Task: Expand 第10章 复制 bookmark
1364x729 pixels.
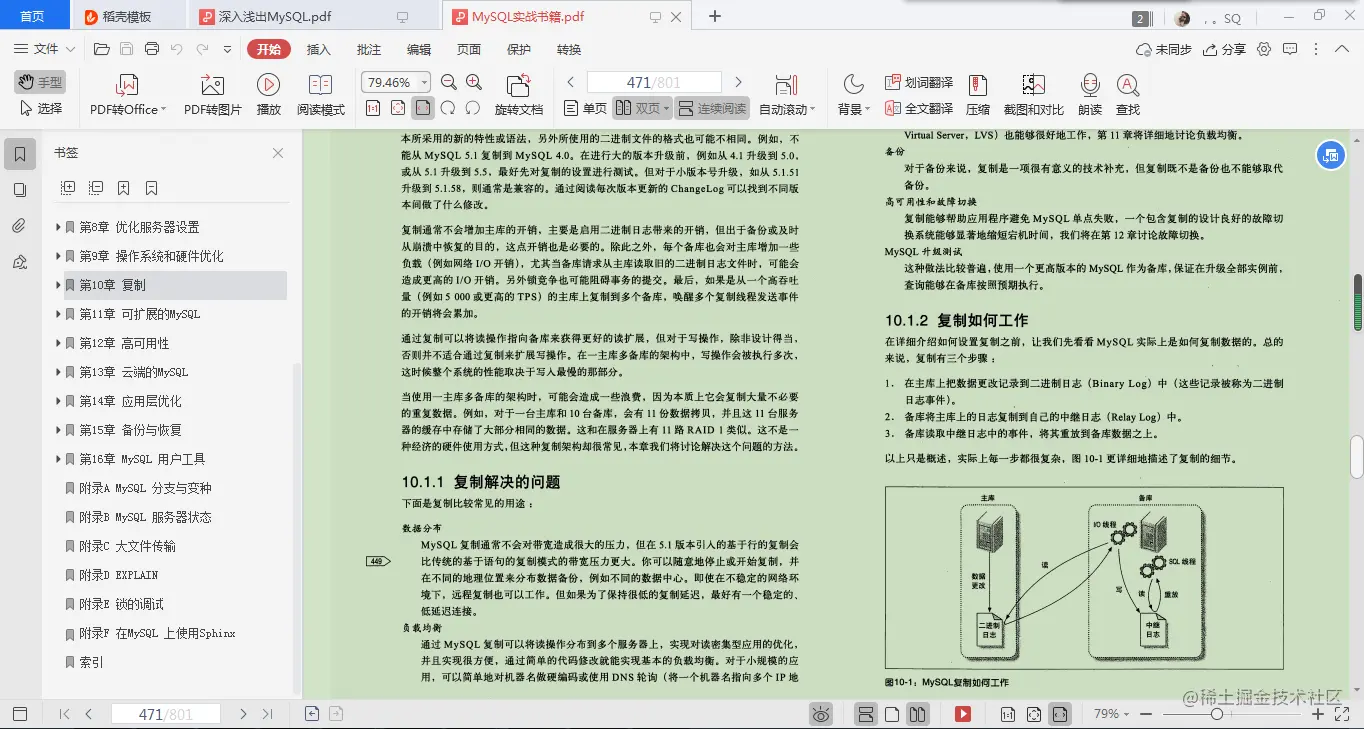Action: click(58, 285)
